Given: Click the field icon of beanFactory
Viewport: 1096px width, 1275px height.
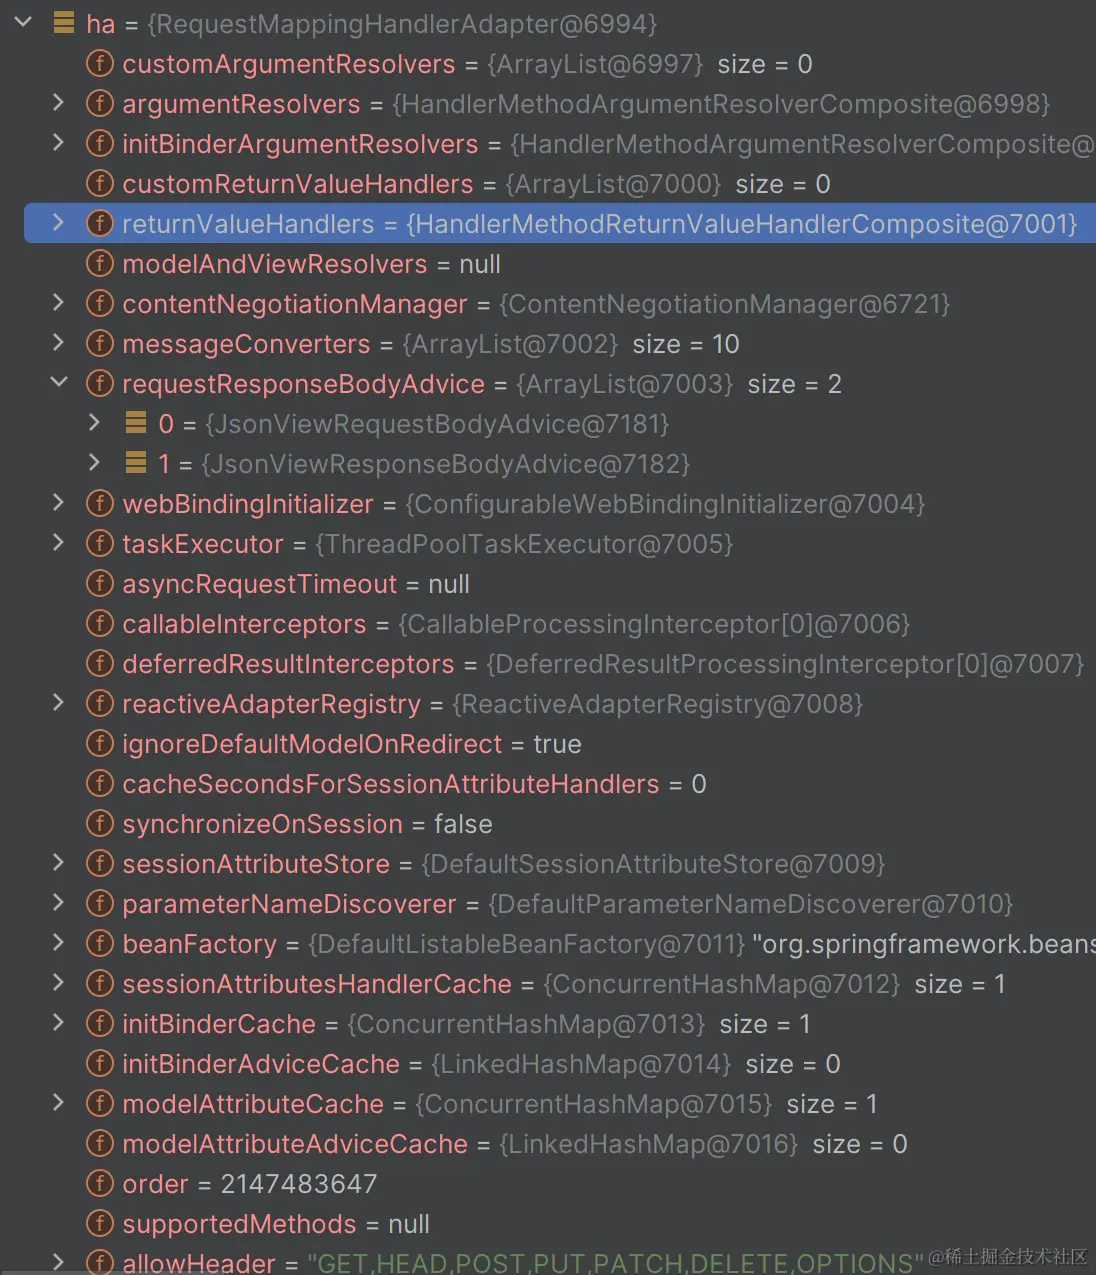Looking at the screenshot, I should [x=100, y=944].
